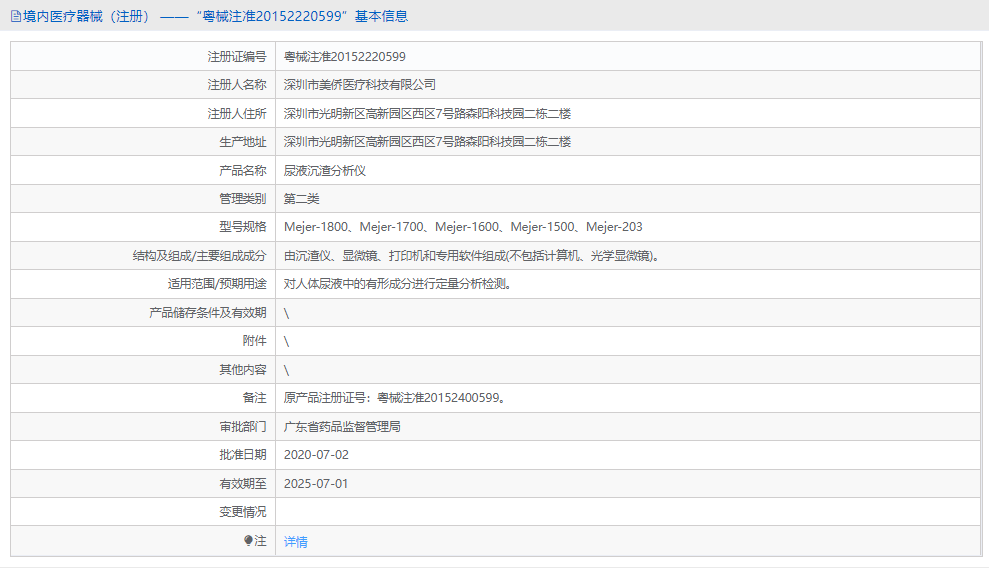Select expiry date 2025-07-01
The height and width of the screenshot is (568, 989).
tap(316, 484)
